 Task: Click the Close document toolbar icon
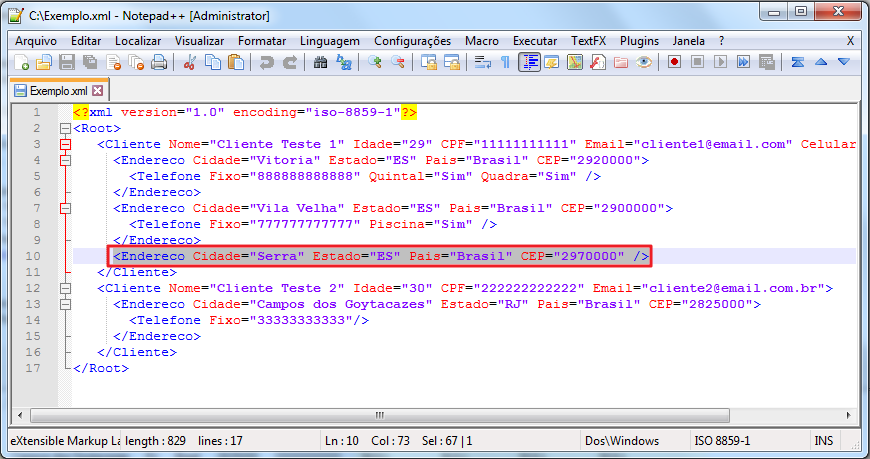coord(113,62)
